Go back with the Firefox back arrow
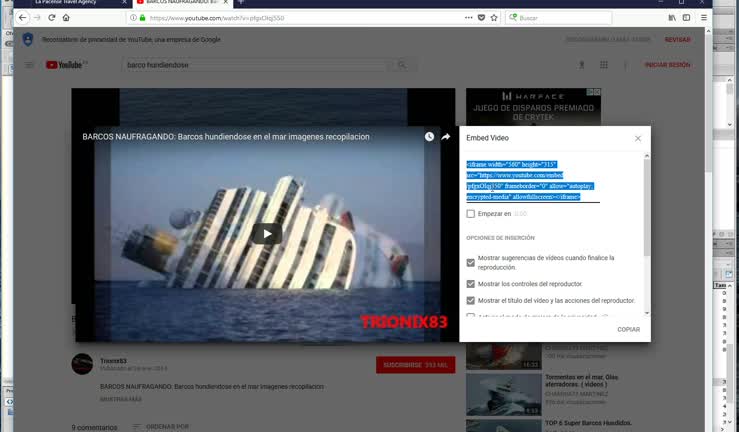The height and width of the screenshot is (432, 739). [x=22, y=17]
